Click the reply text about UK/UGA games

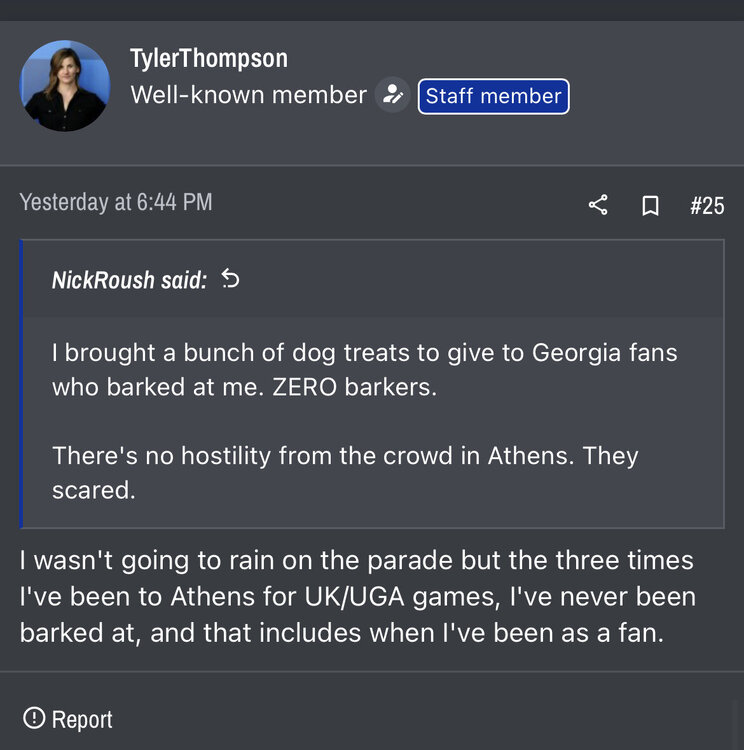[x=356, y=596]
